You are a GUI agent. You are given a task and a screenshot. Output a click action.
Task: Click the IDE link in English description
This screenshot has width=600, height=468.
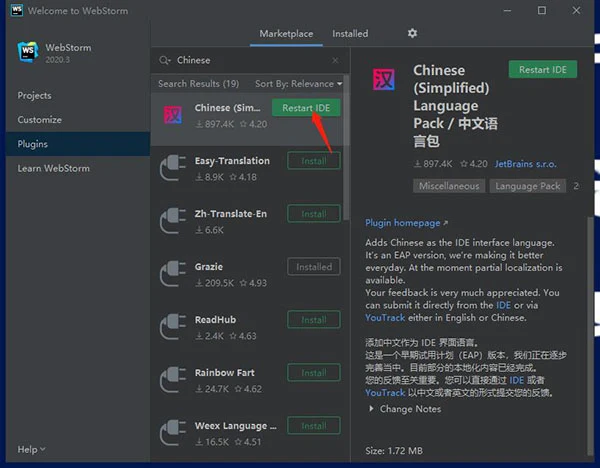(x=503, y=305)
